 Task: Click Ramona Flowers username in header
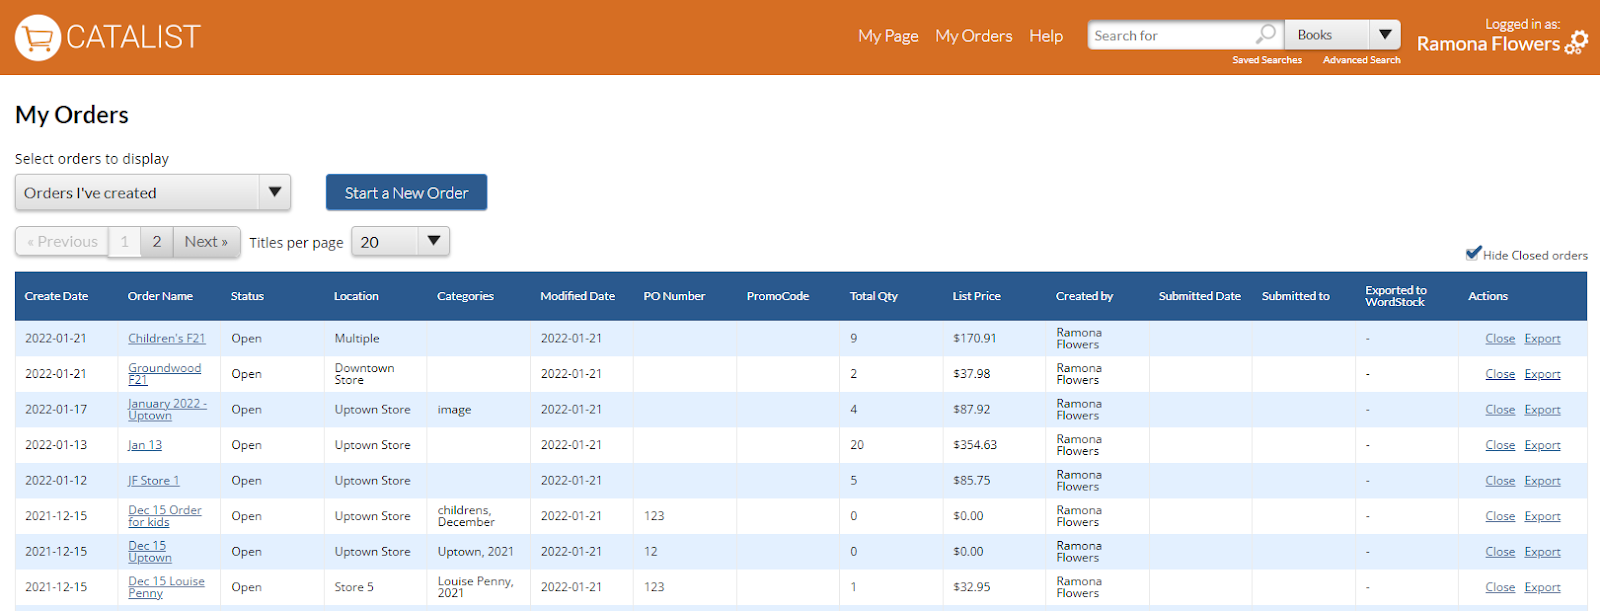[1488, 44]
